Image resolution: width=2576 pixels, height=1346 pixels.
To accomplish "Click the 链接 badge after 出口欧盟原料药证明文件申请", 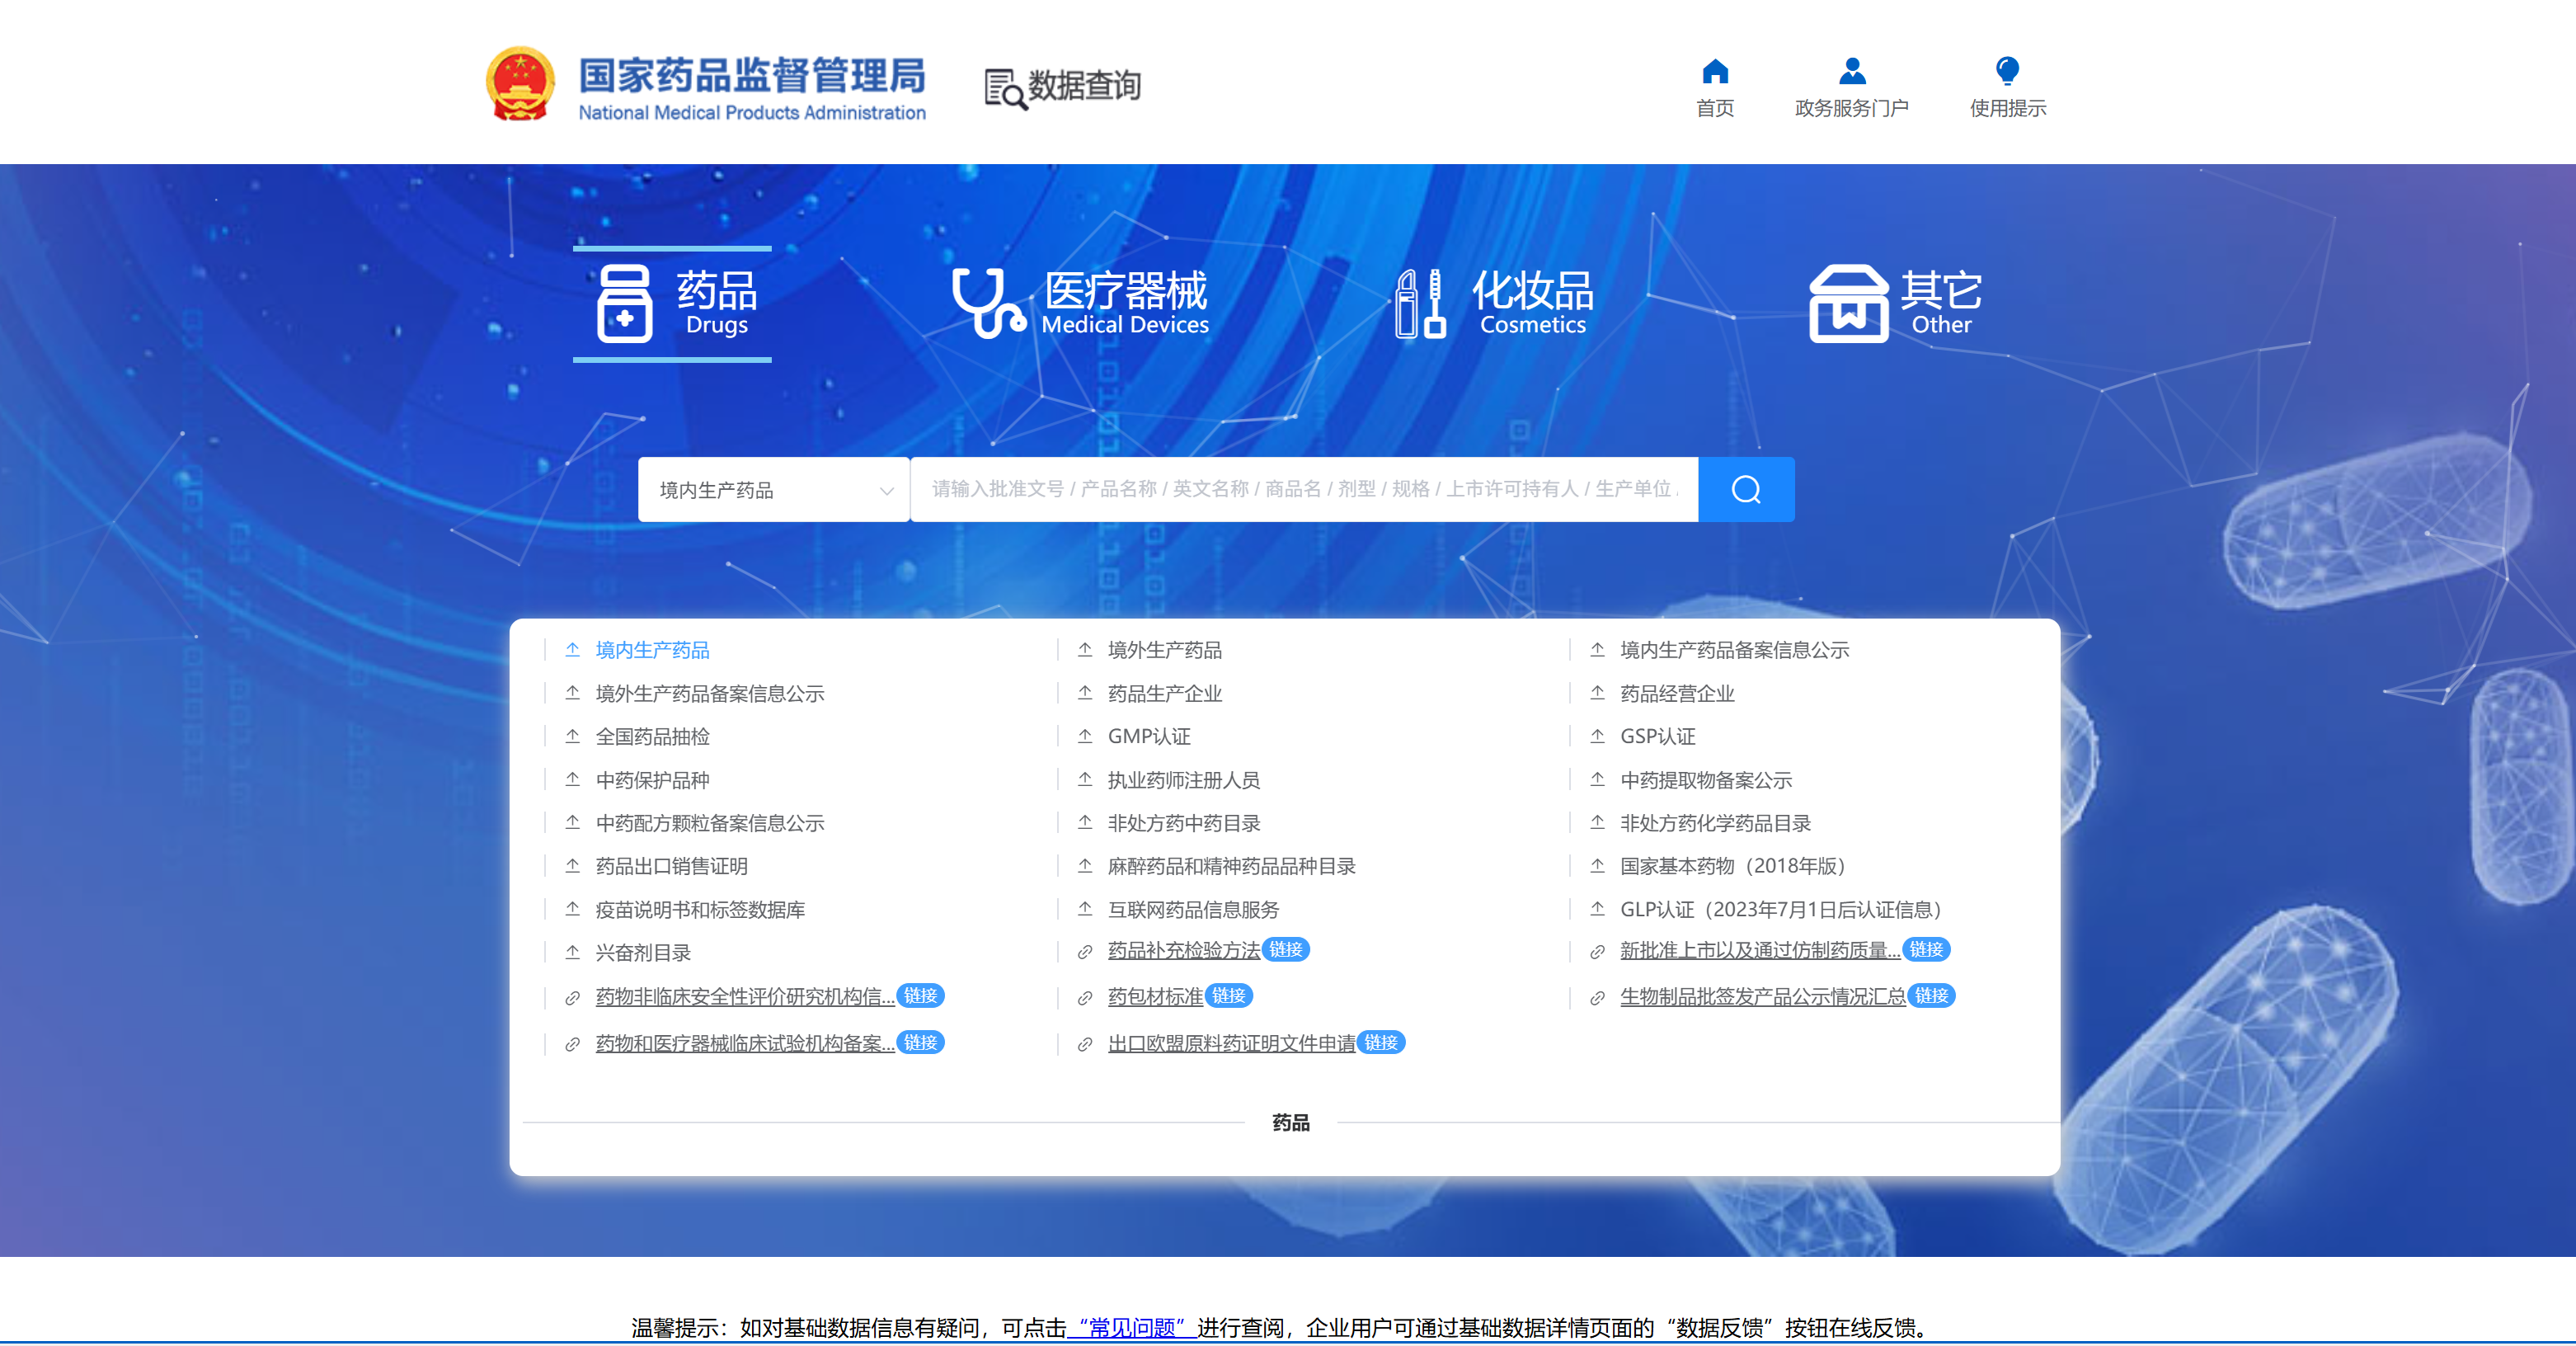I will (x=1381, y=1043).
